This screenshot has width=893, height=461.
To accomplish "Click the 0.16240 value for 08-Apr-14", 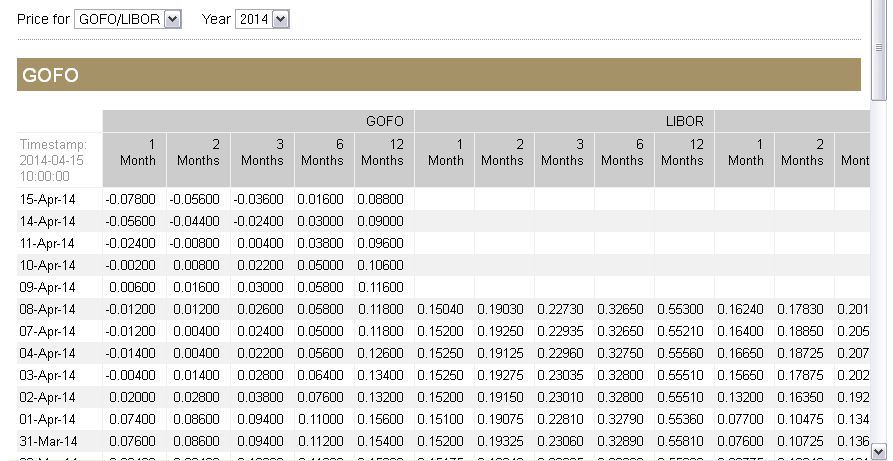I will 740,309.
